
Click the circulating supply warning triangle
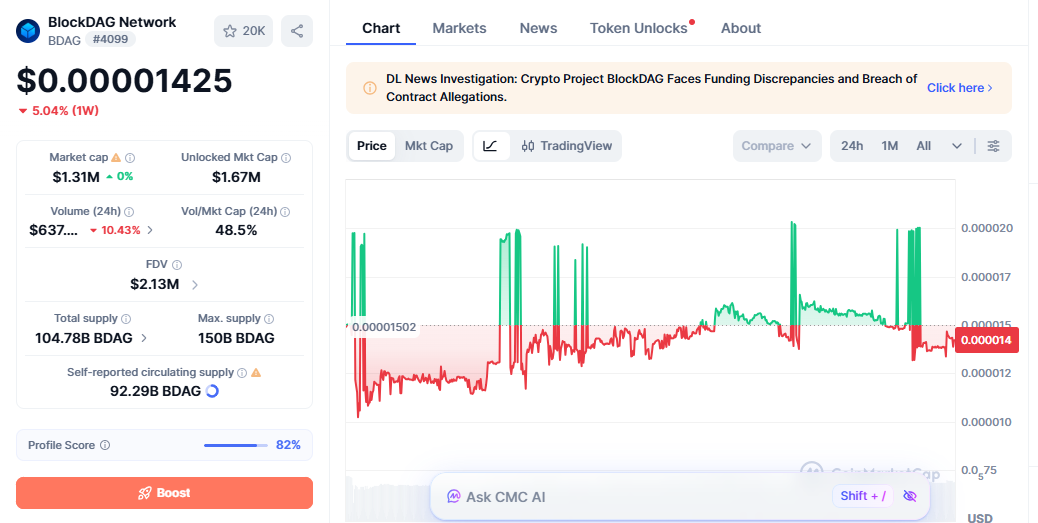coord(256,373)
